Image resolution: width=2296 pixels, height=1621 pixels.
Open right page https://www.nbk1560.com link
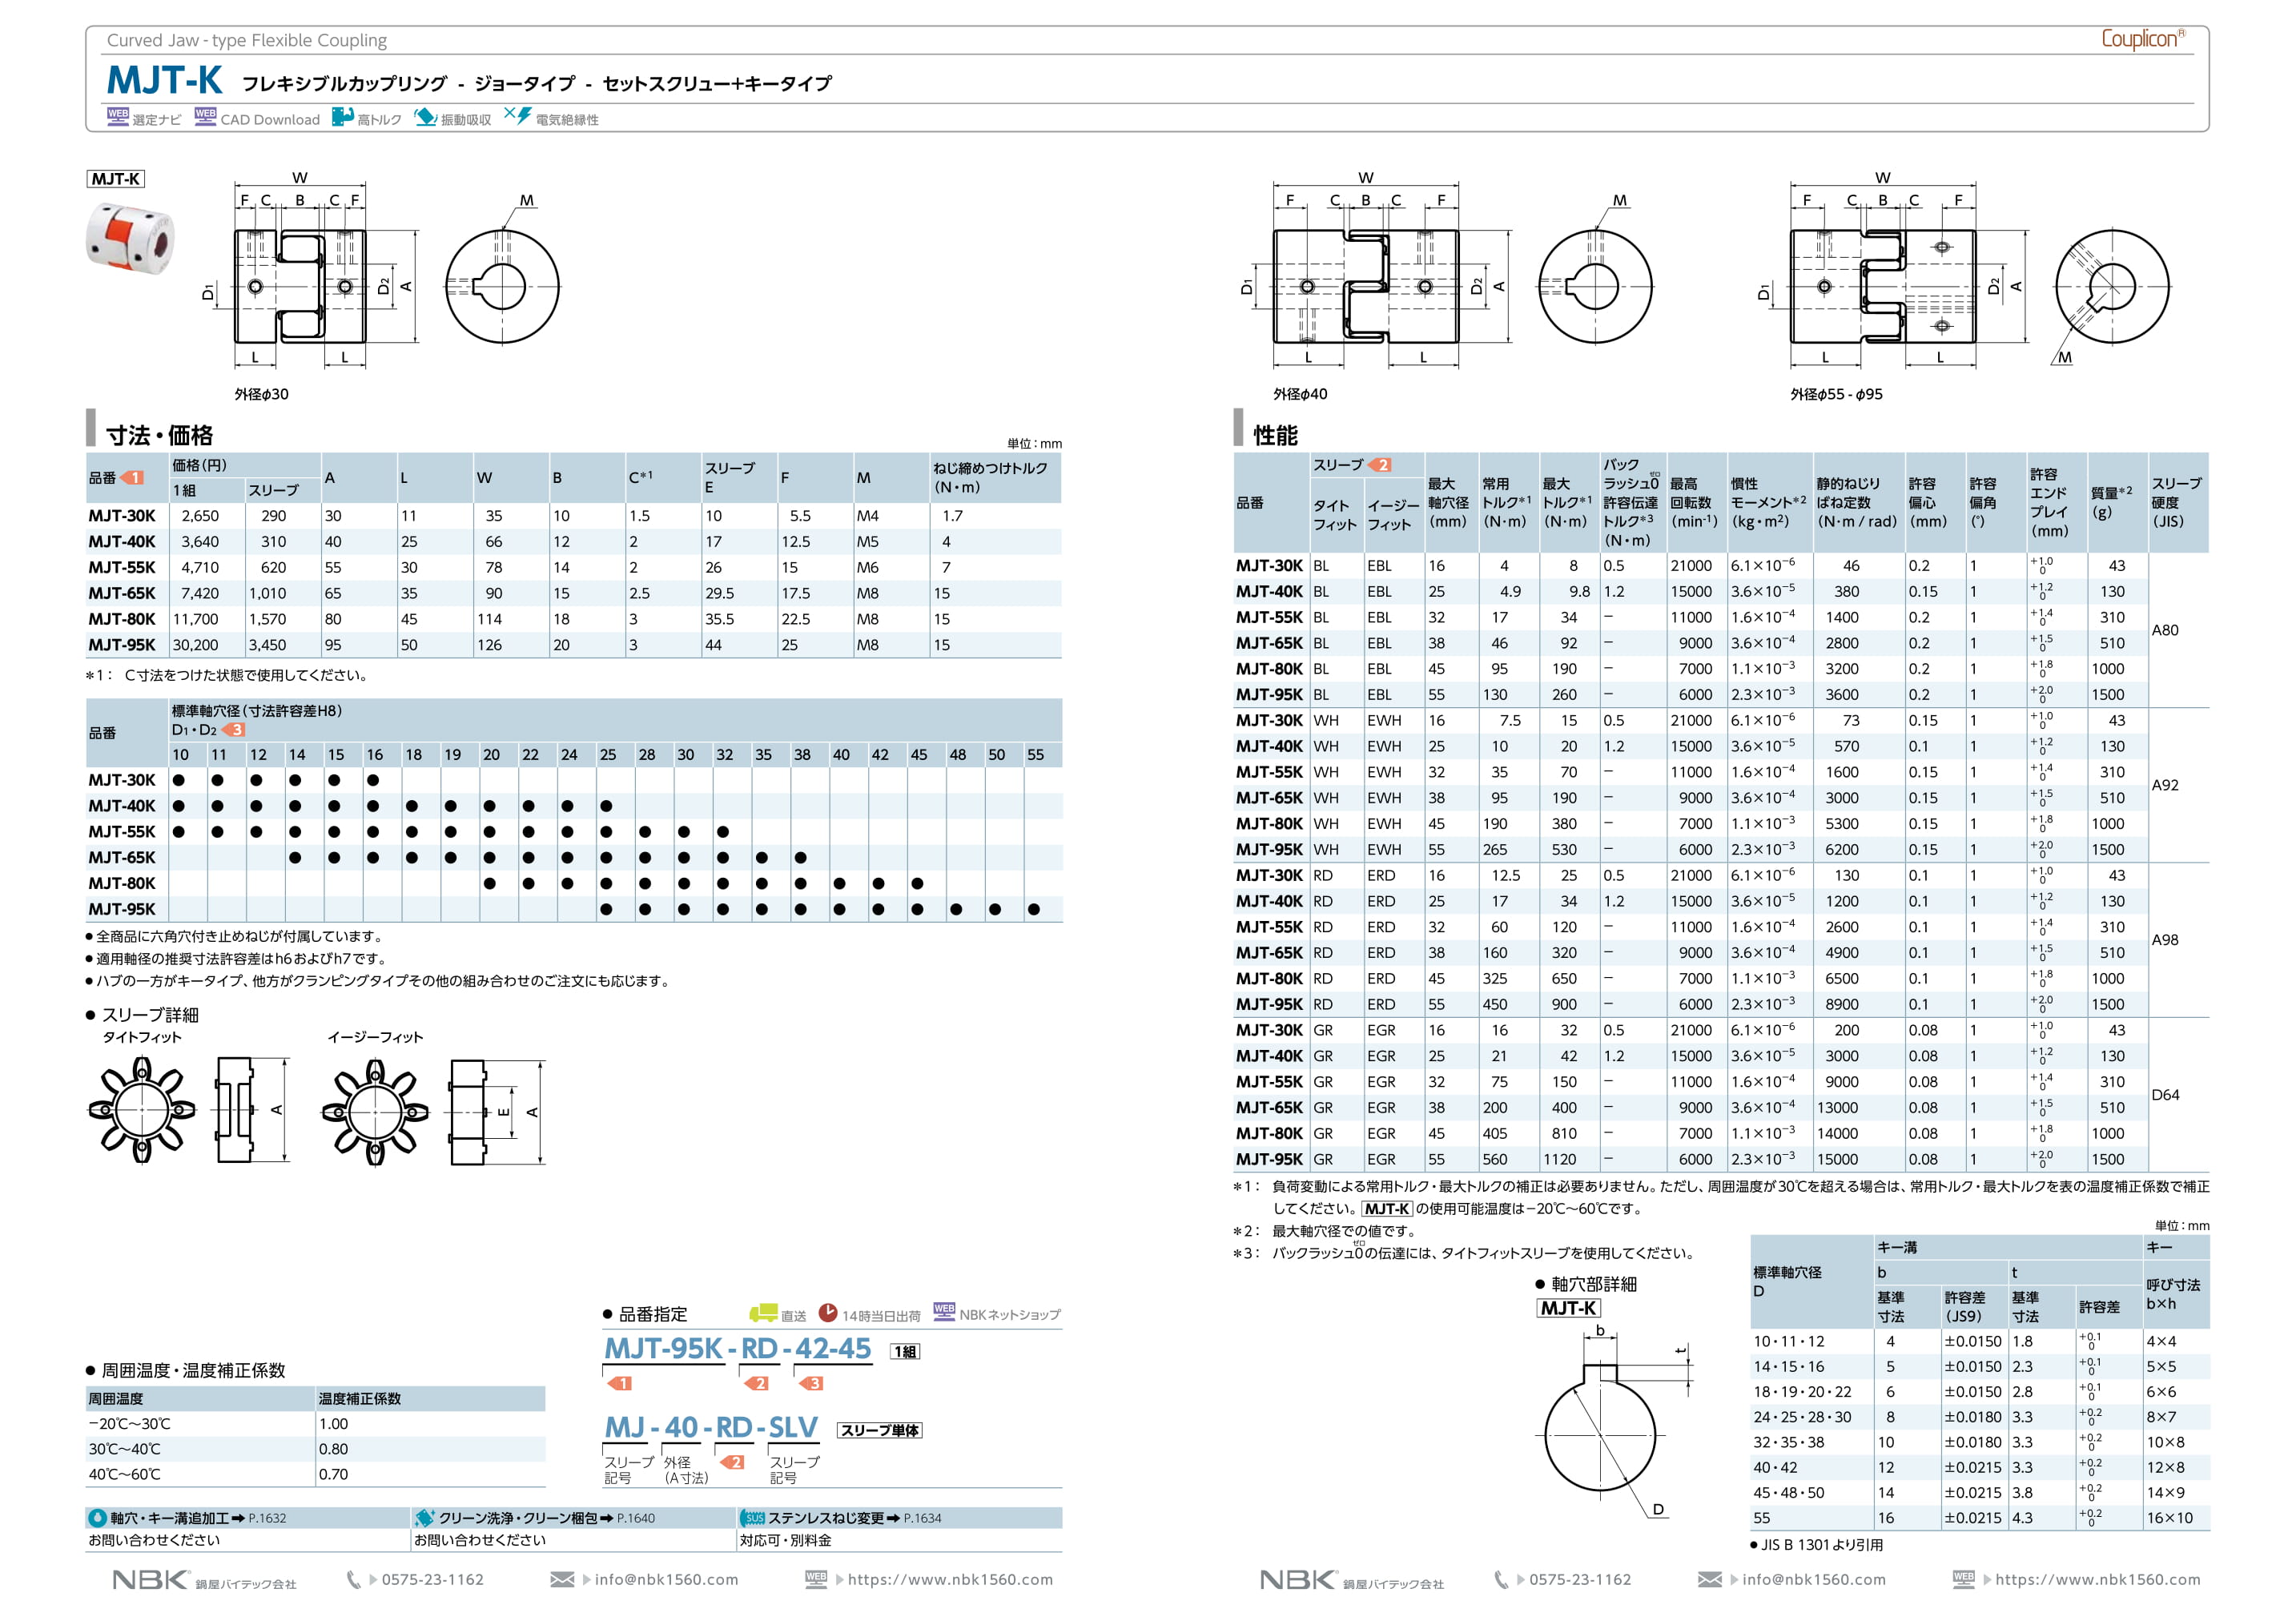point(2097,1580)
